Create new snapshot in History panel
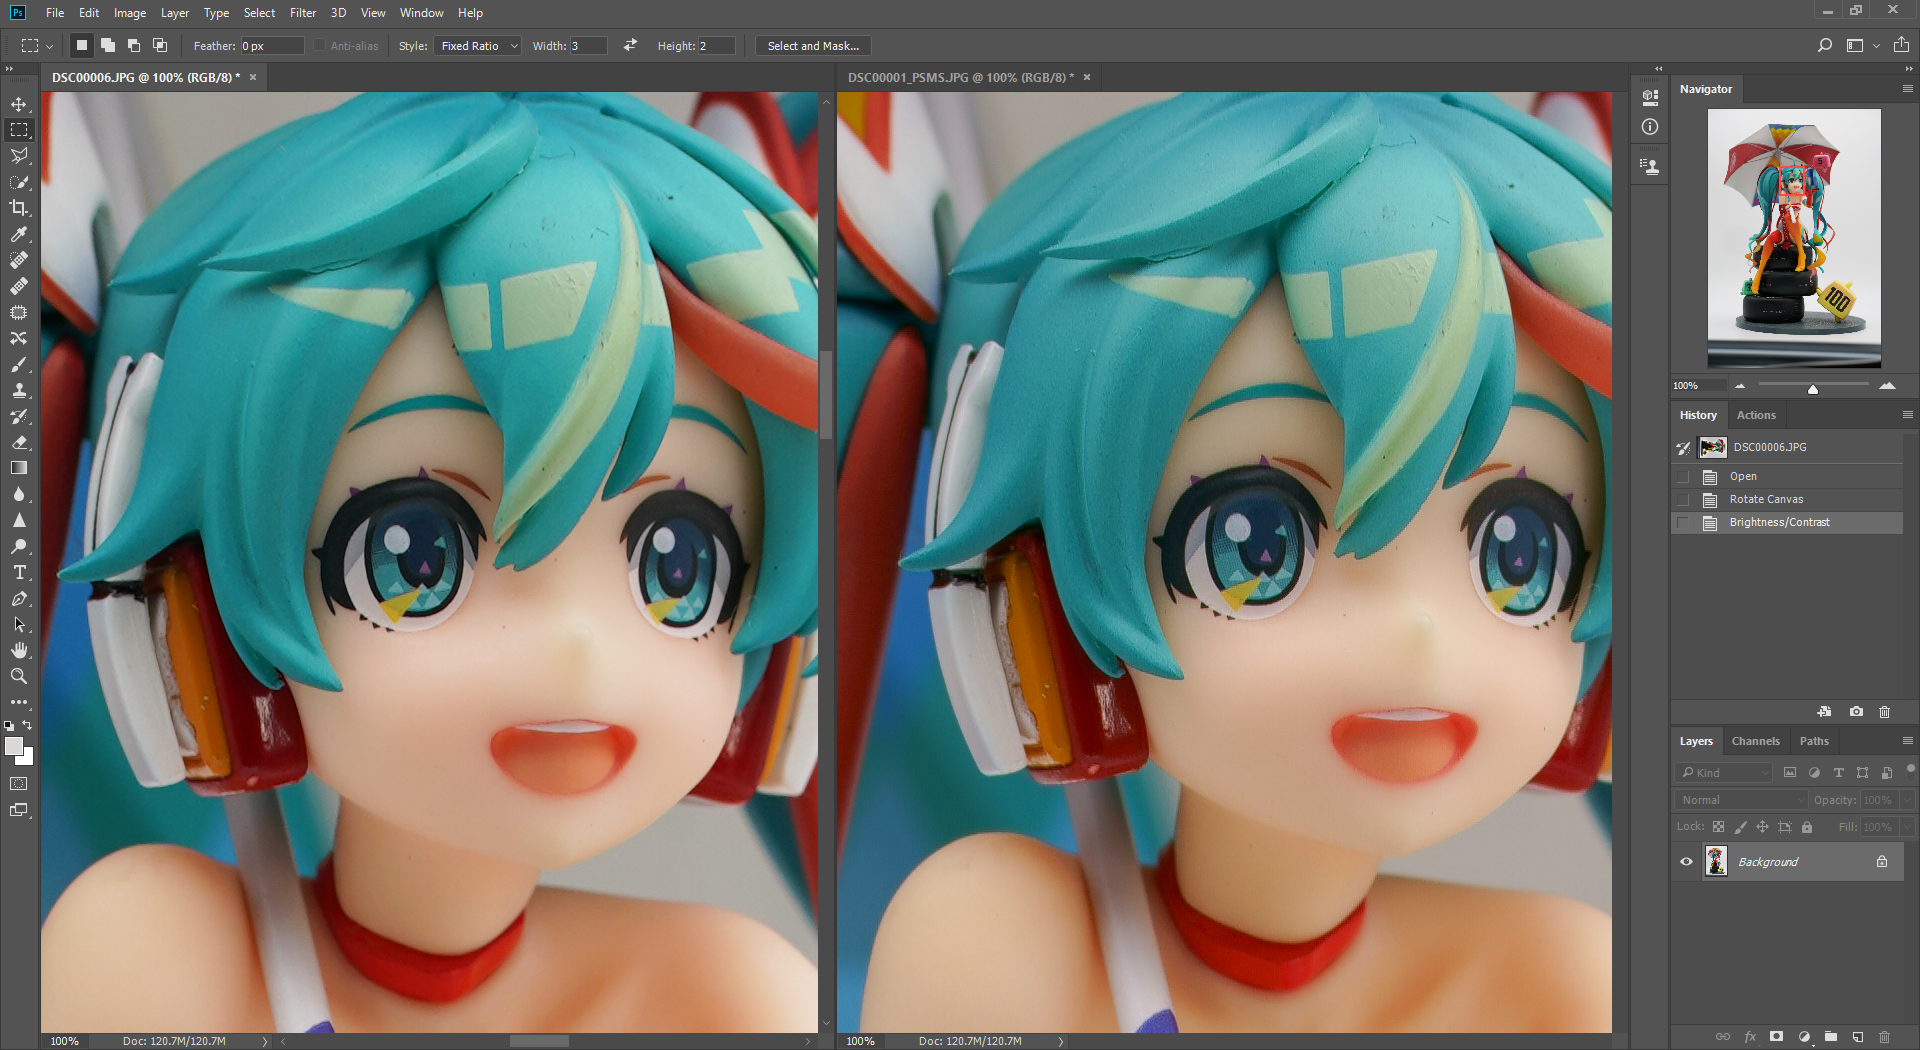Image resolution: width=1920 pixels, height=1050 pixels. coord(1856,712)
